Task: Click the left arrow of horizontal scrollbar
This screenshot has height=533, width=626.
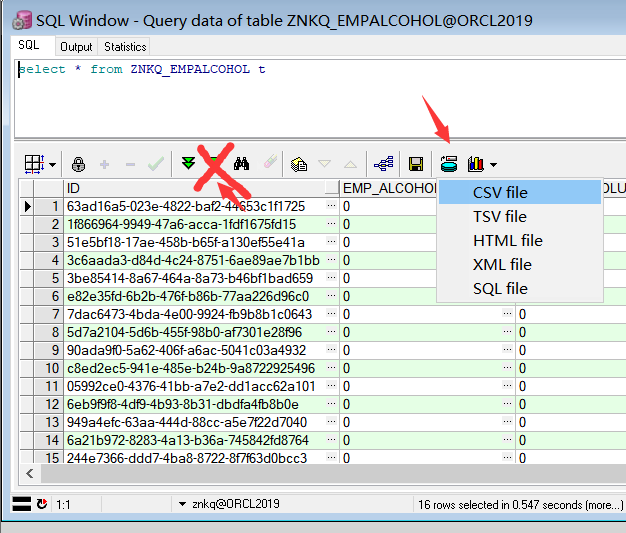Action: point(30,474)
